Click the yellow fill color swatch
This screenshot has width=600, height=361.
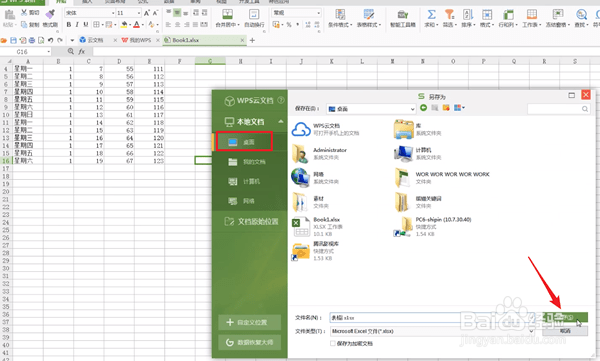[x=124, y=25]
